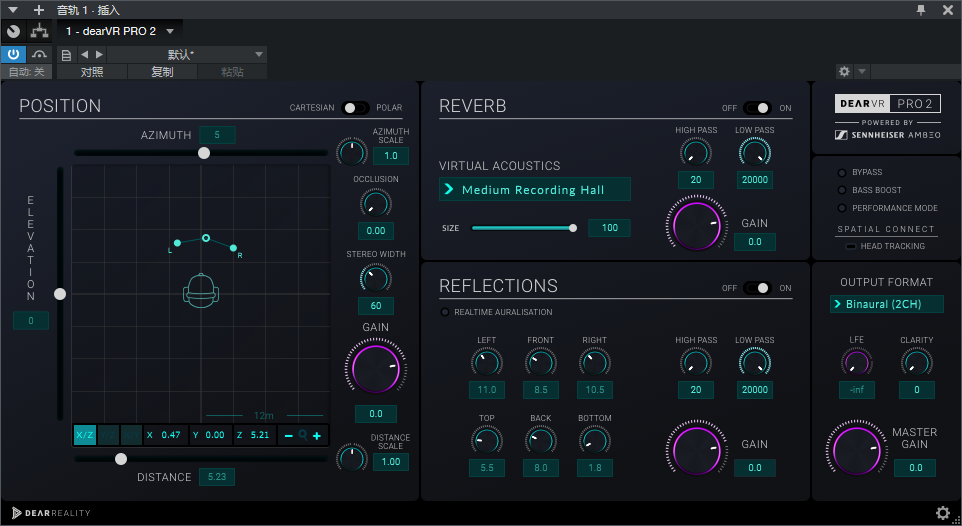
Task: Click the automation read icon beside power
Action: click(x=40, y=54)
